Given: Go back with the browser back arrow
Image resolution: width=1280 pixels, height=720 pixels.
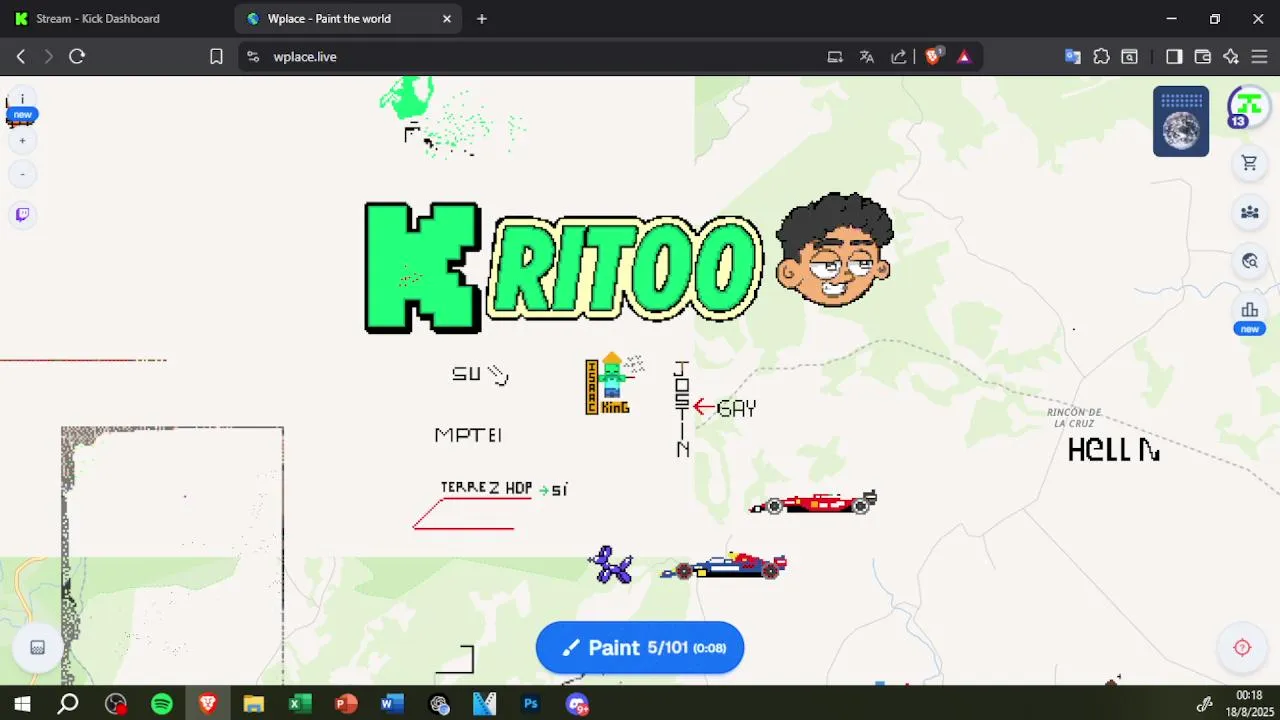Looking at the screenshot, I should pos(20,57).
